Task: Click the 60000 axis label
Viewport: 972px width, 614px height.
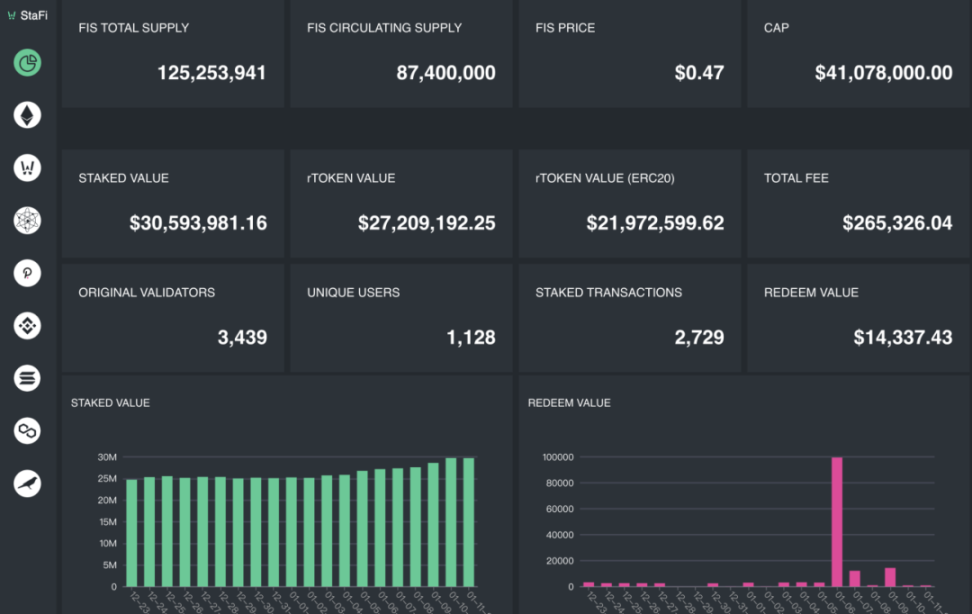Action: click(x=560, y=509)
